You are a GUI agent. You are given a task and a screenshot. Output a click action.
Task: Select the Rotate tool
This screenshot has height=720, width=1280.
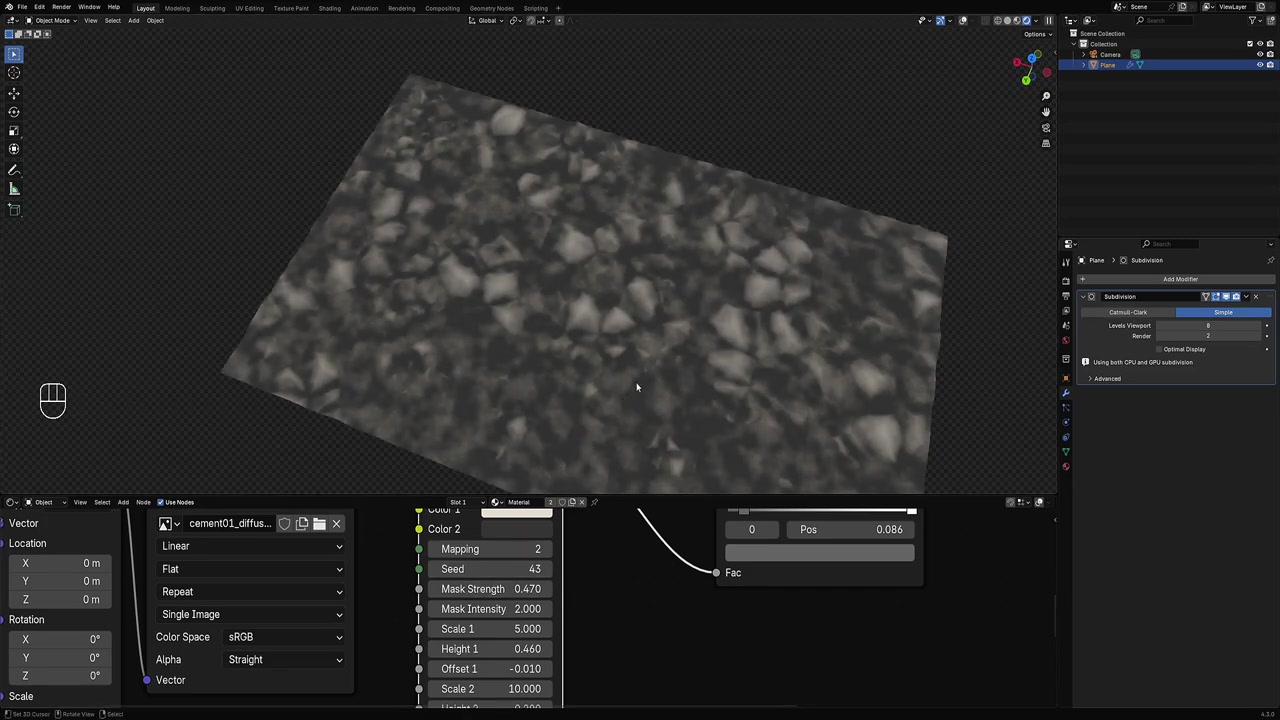pyautogui.click(x=14, y=112)
